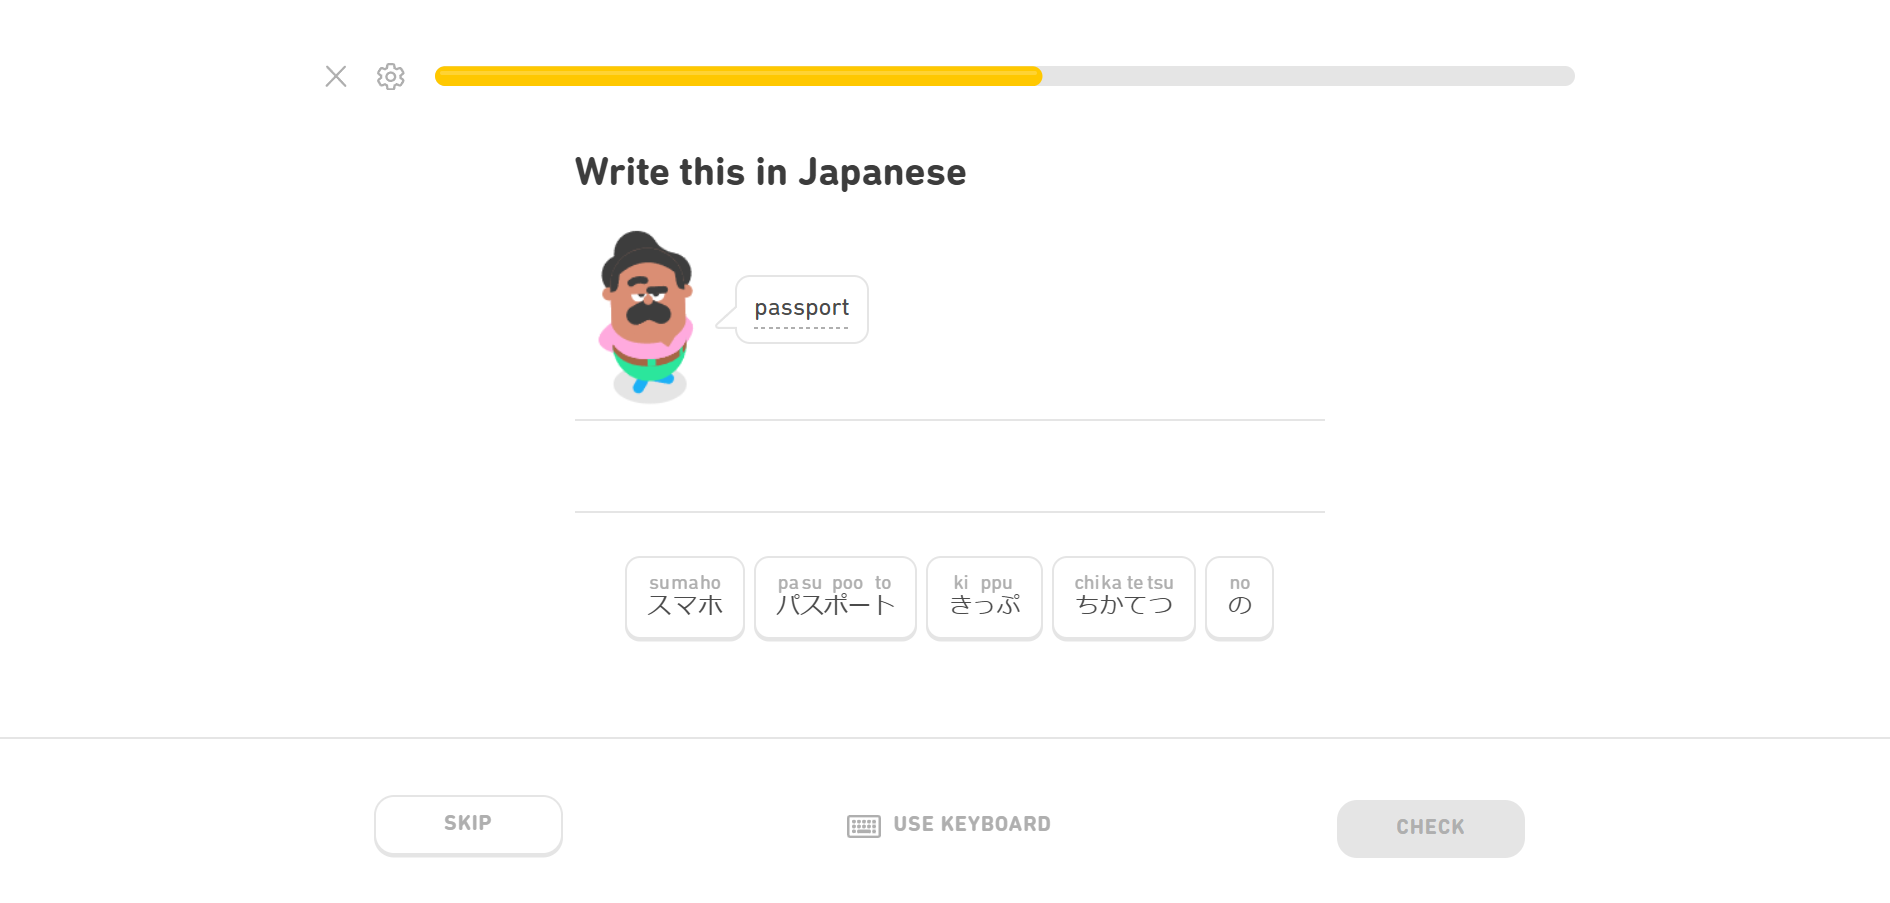Tap the ちかてつ (chikatetsu) word tile
This screenshot has height=903, width=1890.
[x=1124, y=597]
